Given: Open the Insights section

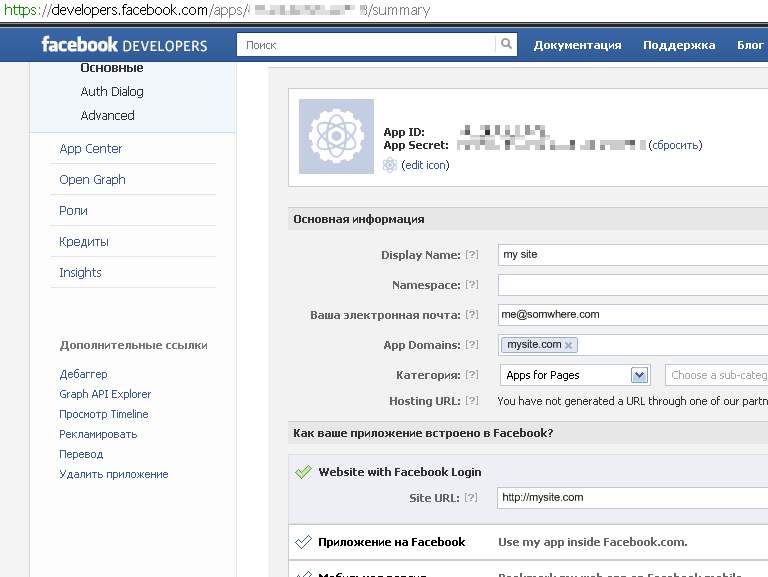Looking at the screenshot, I should [x=80, y=272].
